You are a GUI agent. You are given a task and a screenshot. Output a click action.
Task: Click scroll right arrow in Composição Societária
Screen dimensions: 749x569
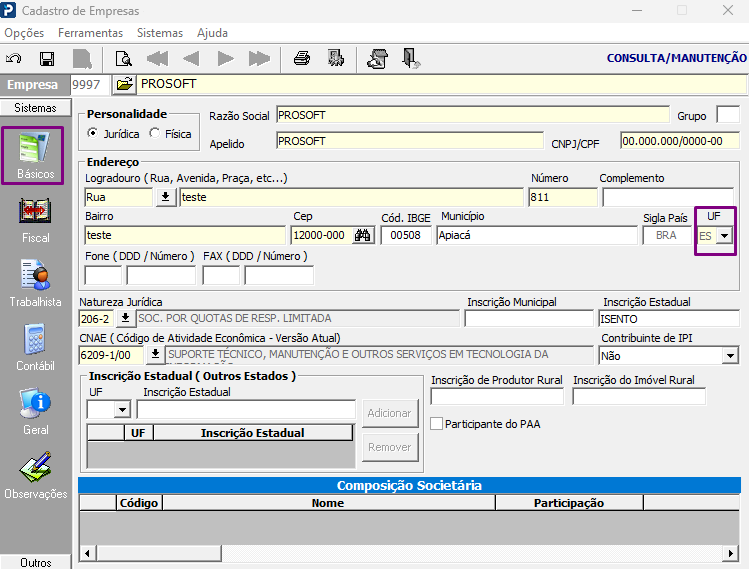pos(730,553)
